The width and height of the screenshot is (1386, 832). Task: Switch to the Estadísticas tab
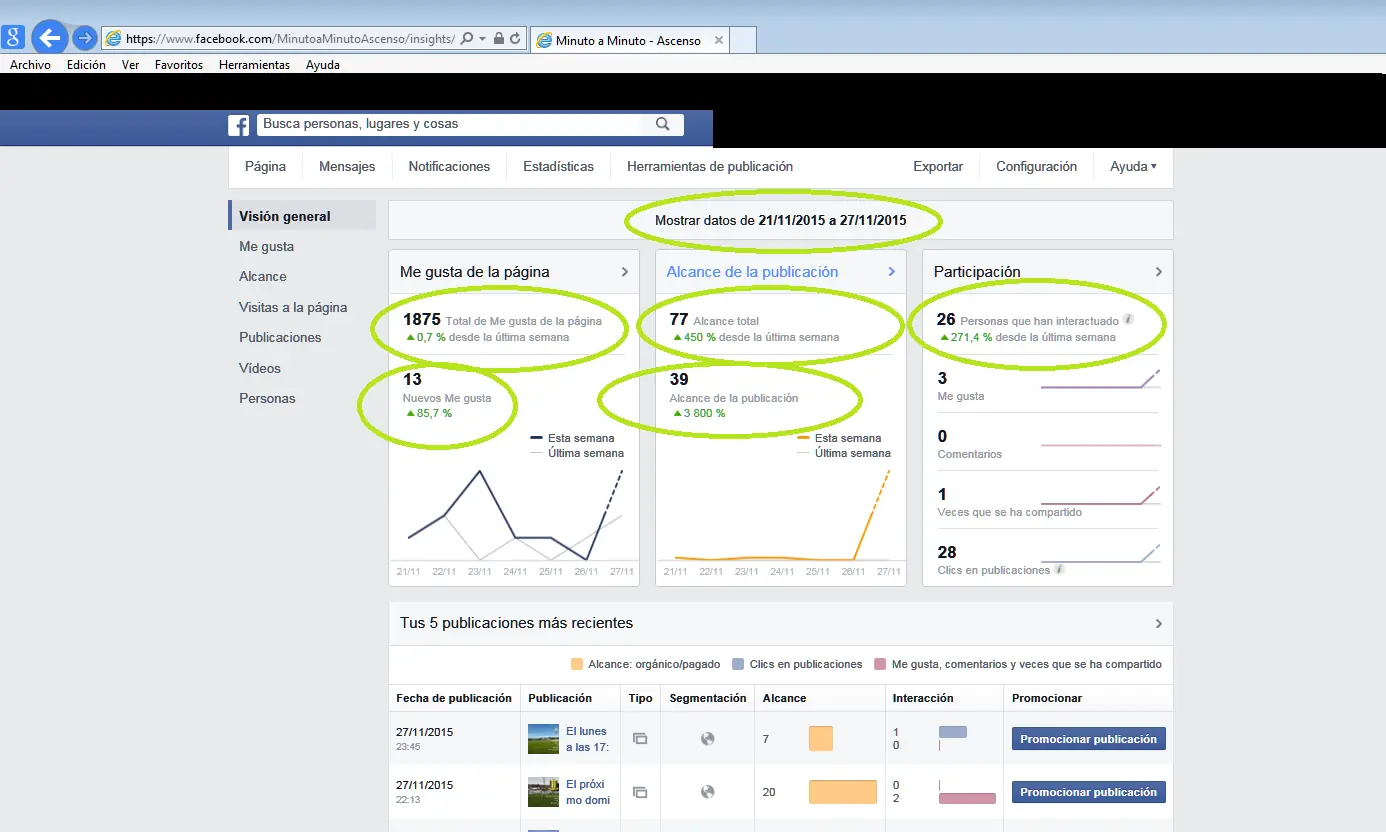(558, 167)
